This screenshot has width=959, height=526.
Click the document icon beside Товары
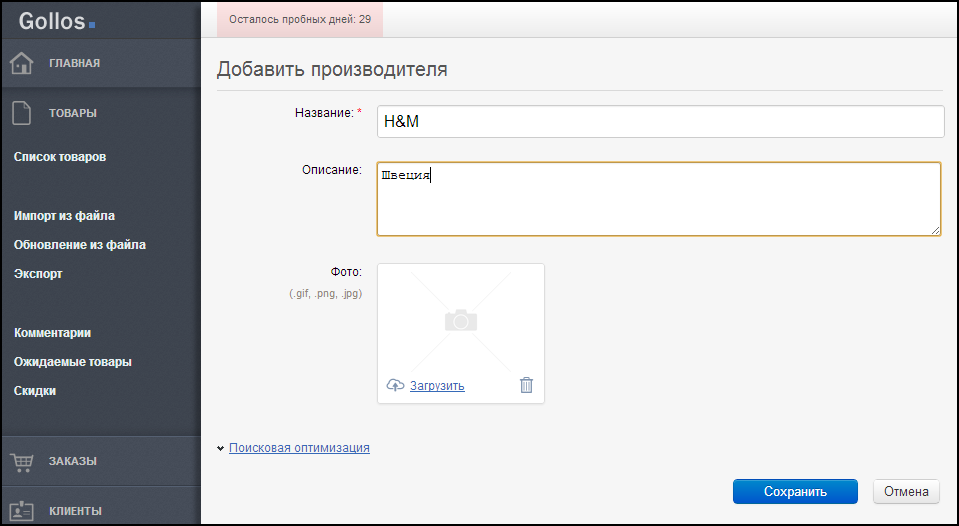tap(22, 113)
